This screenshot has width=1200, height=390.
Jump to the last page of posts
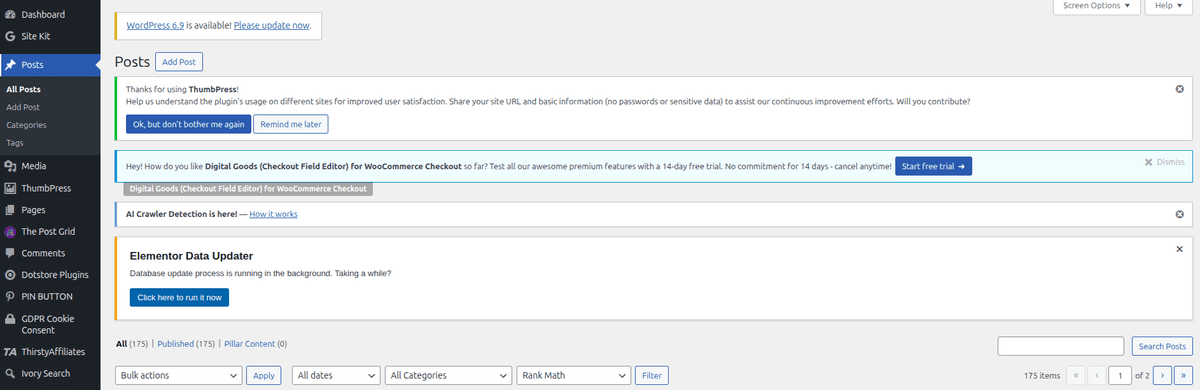click(1184, 376)
